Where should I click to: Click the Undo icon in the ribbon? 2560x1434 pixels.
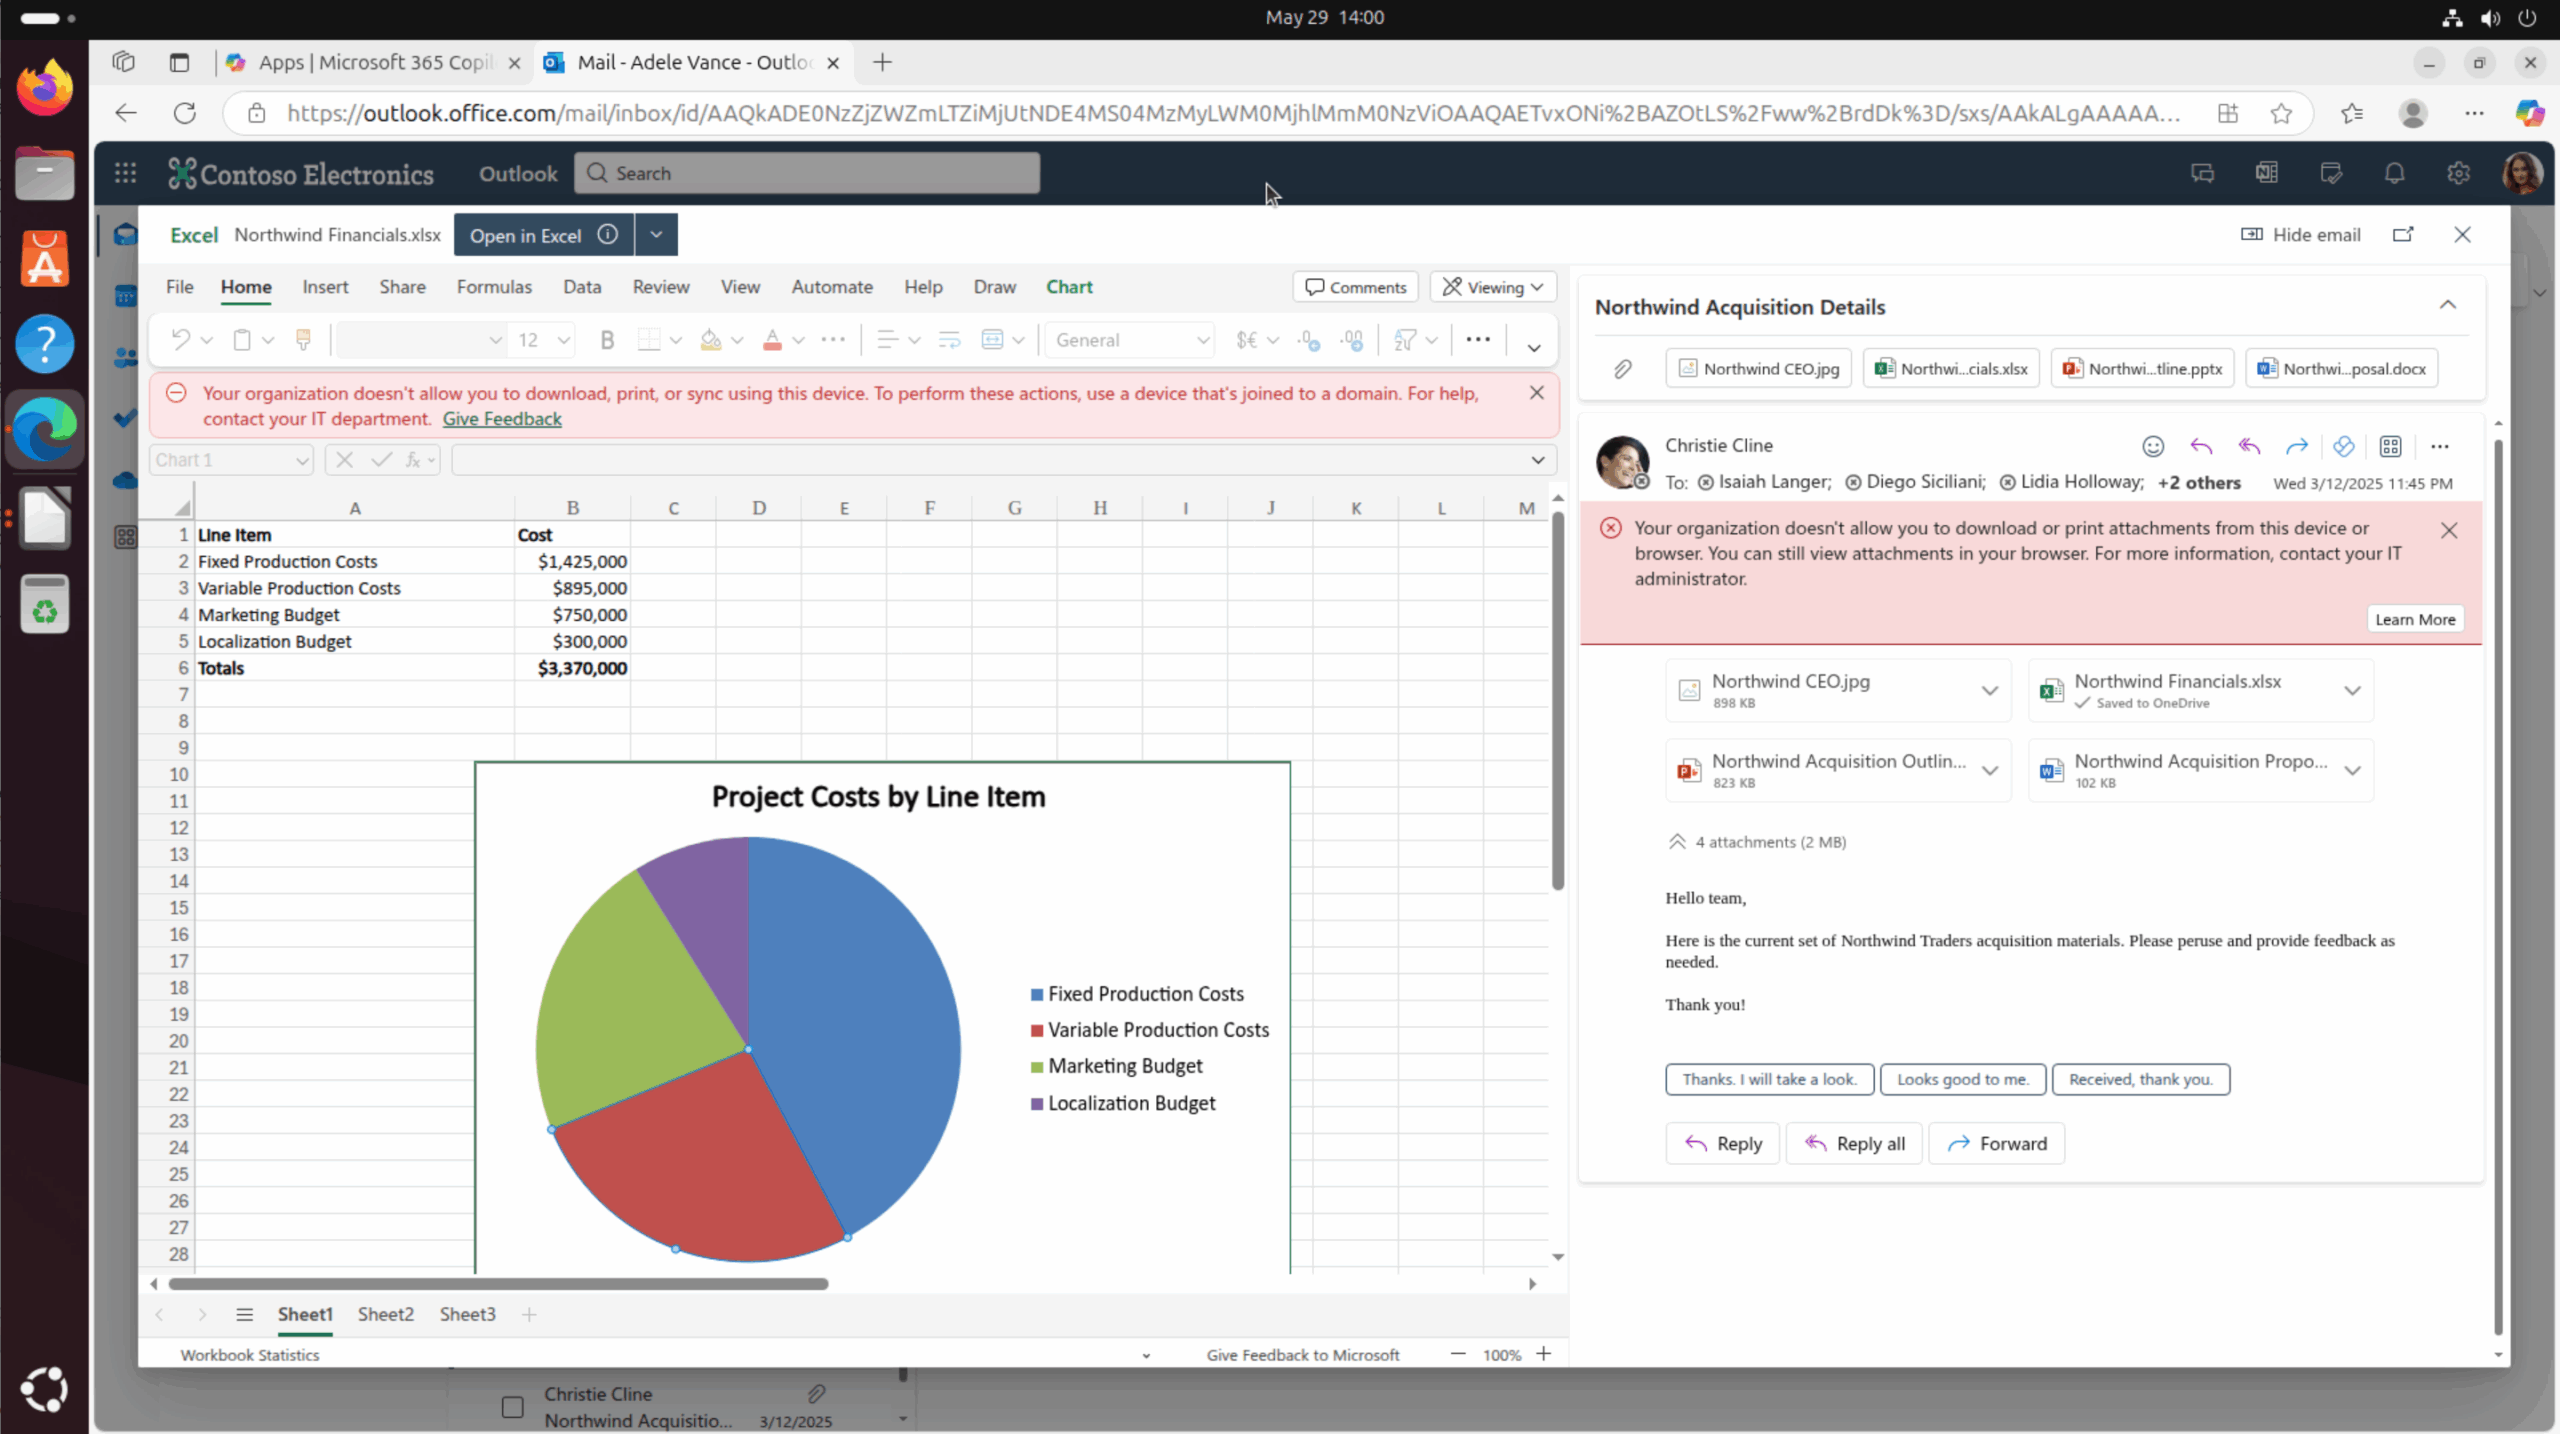pos(180,340)
